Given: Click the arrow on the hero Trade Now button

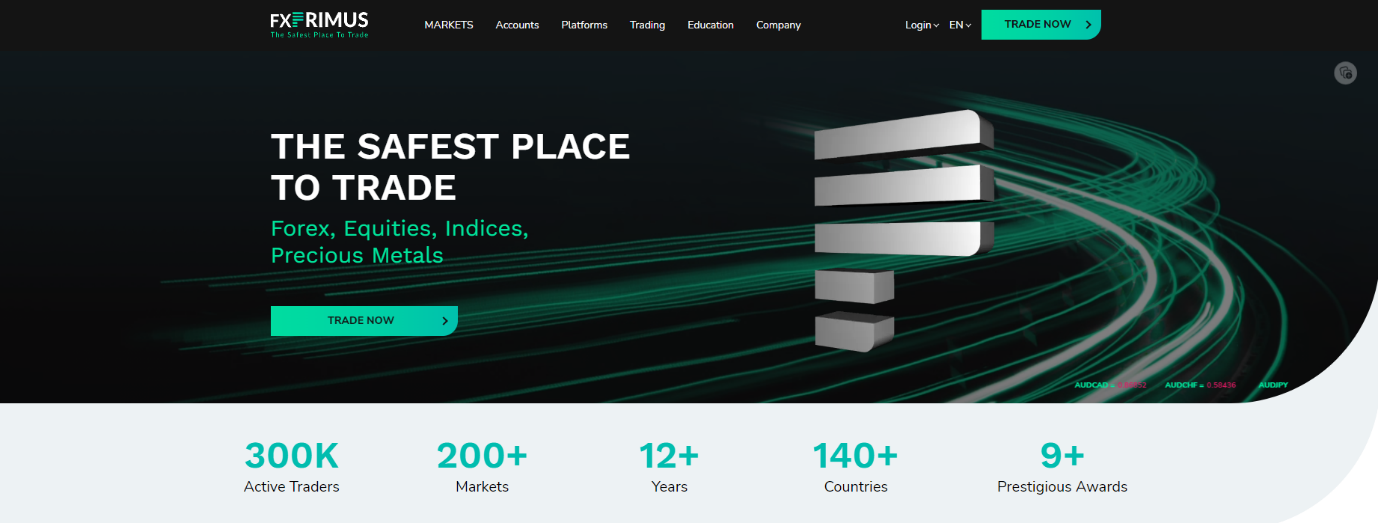Looking at the screenshot, I should coord(445,321).
